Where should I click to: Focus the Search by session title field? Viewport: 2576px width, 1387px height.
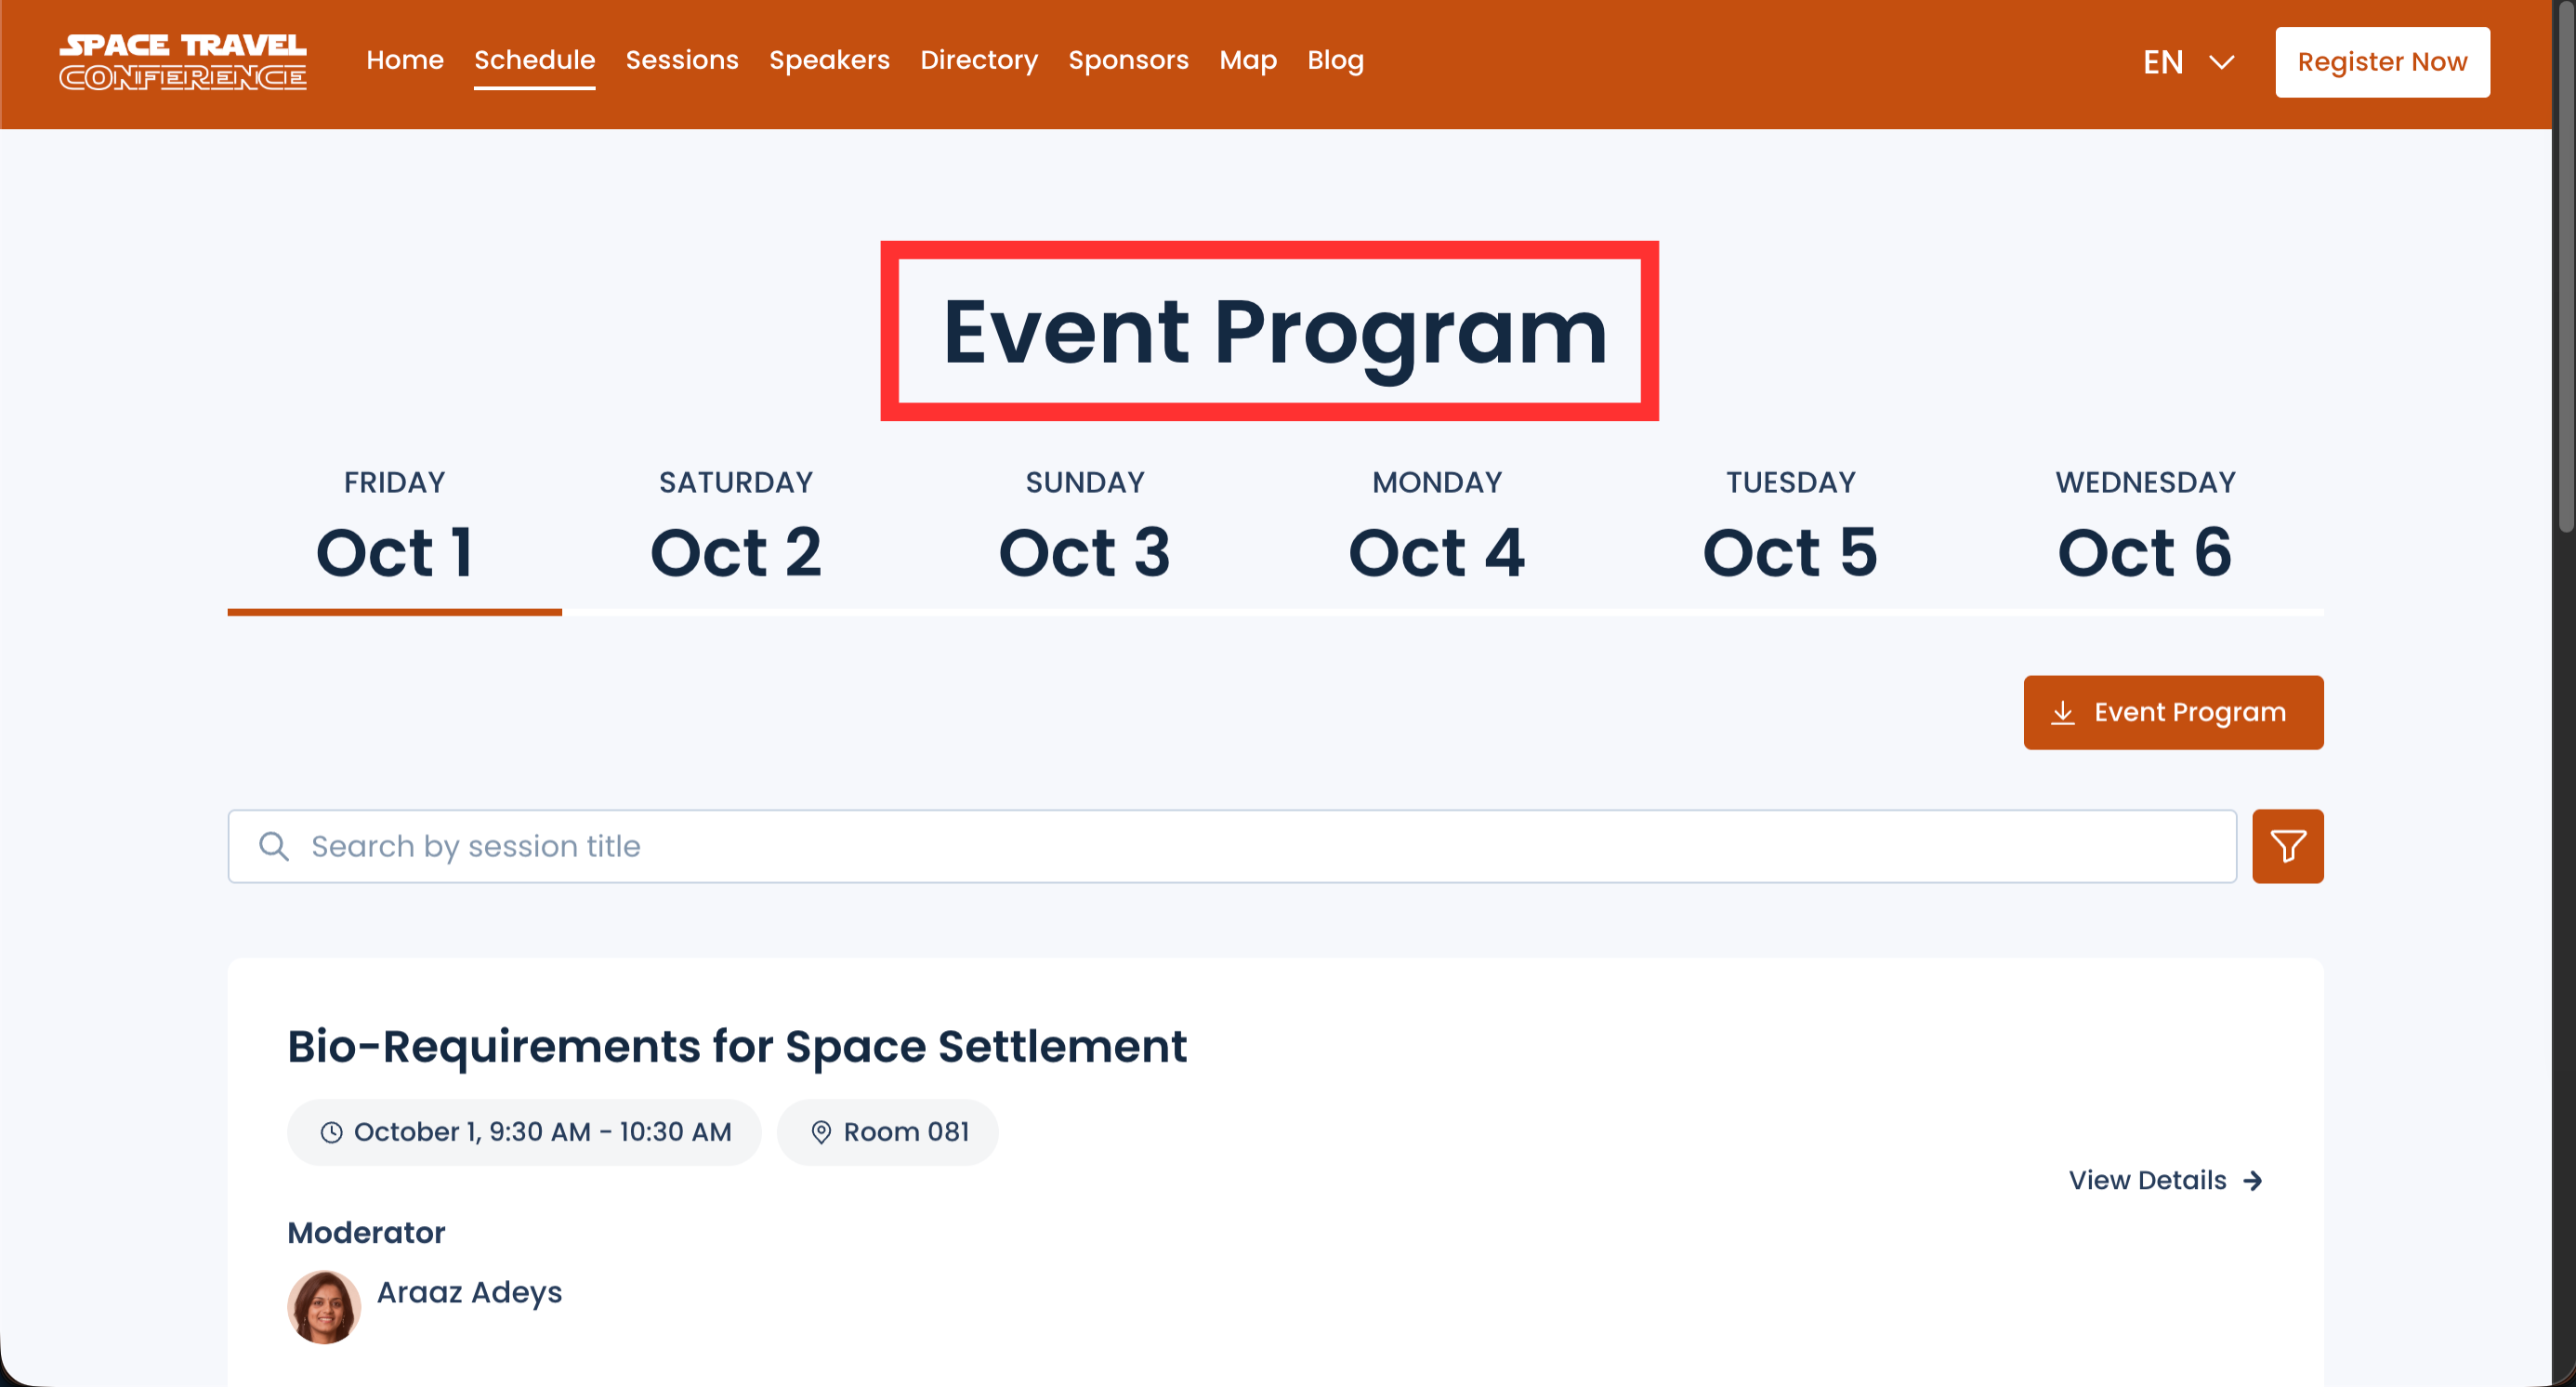(x=1230, y=846)
